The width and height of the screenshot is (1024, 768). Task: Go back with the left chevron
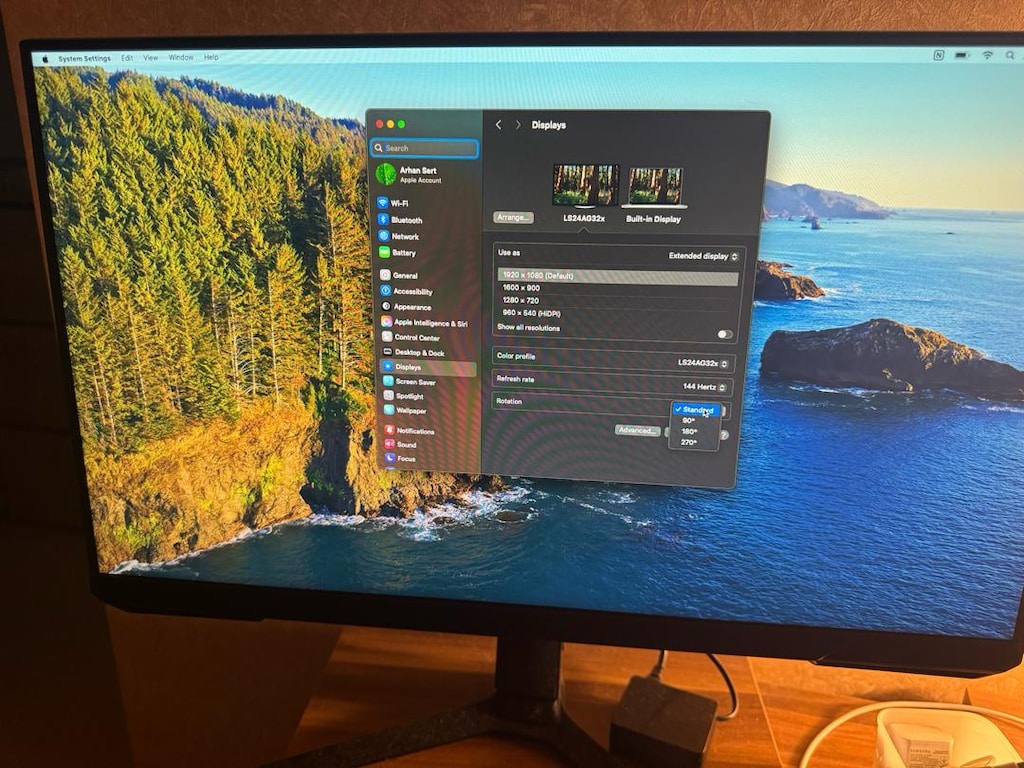point(498,125)
